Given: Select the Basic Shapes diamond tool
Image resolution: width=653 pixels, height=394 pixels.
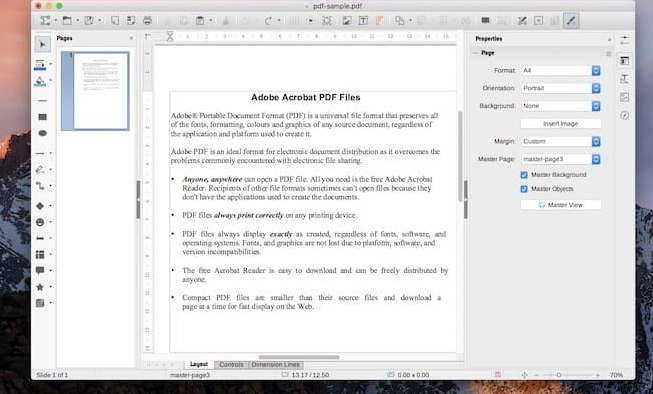Looking at the screenshot, I should click(x=40, y=206).
